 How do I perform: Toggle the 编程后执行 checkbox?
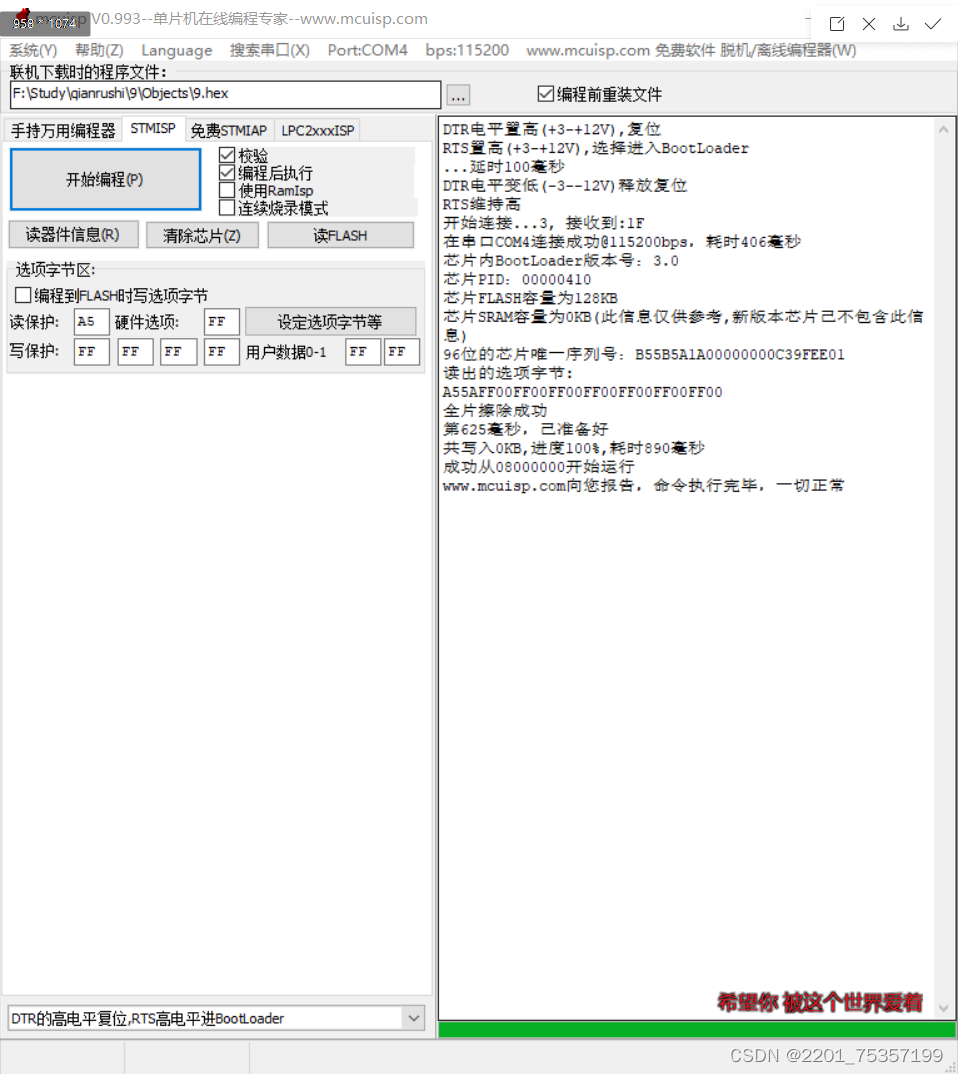227,173
